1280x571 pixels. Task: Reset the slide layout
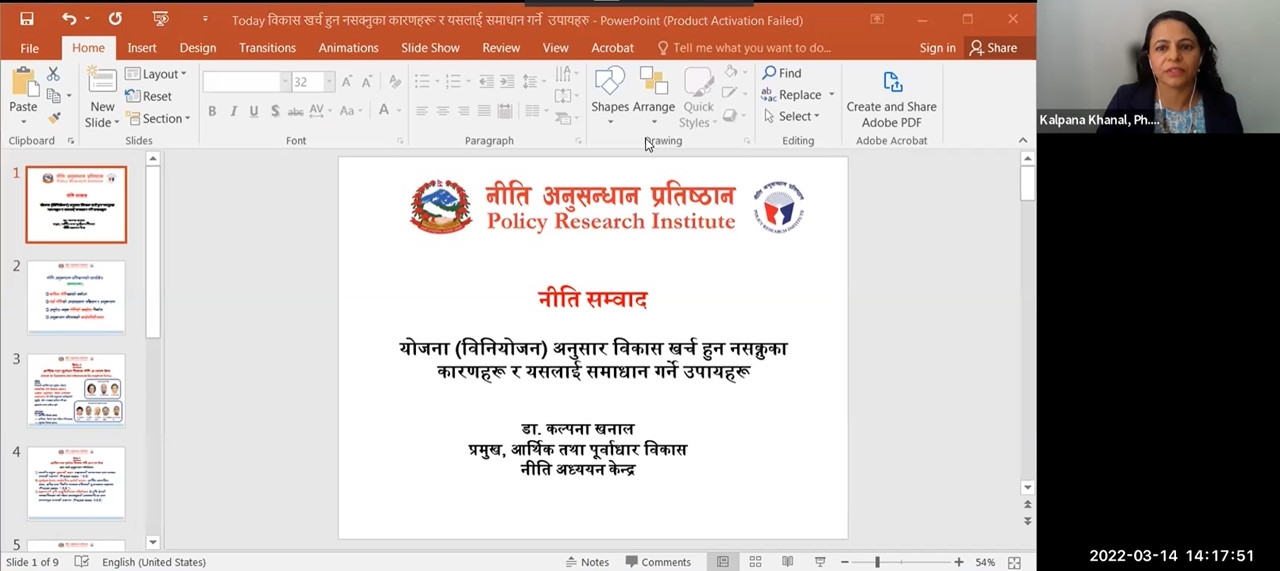click(148, 96)
